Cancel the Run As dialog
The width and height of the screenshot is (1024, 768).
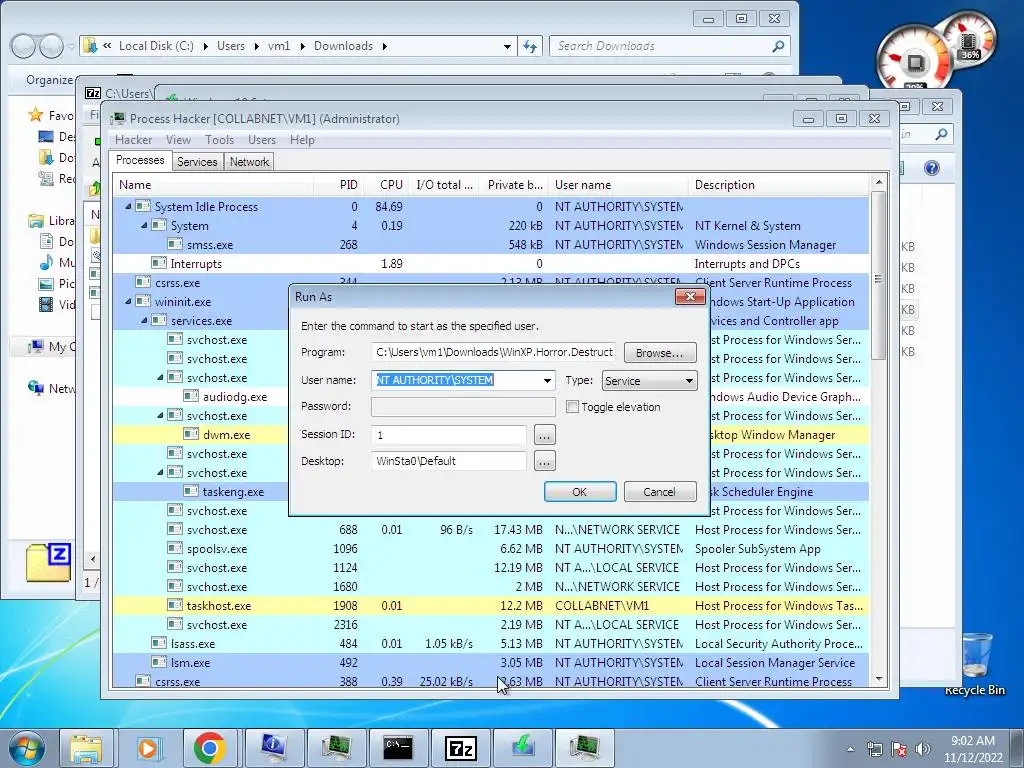[x=660, y=492]
